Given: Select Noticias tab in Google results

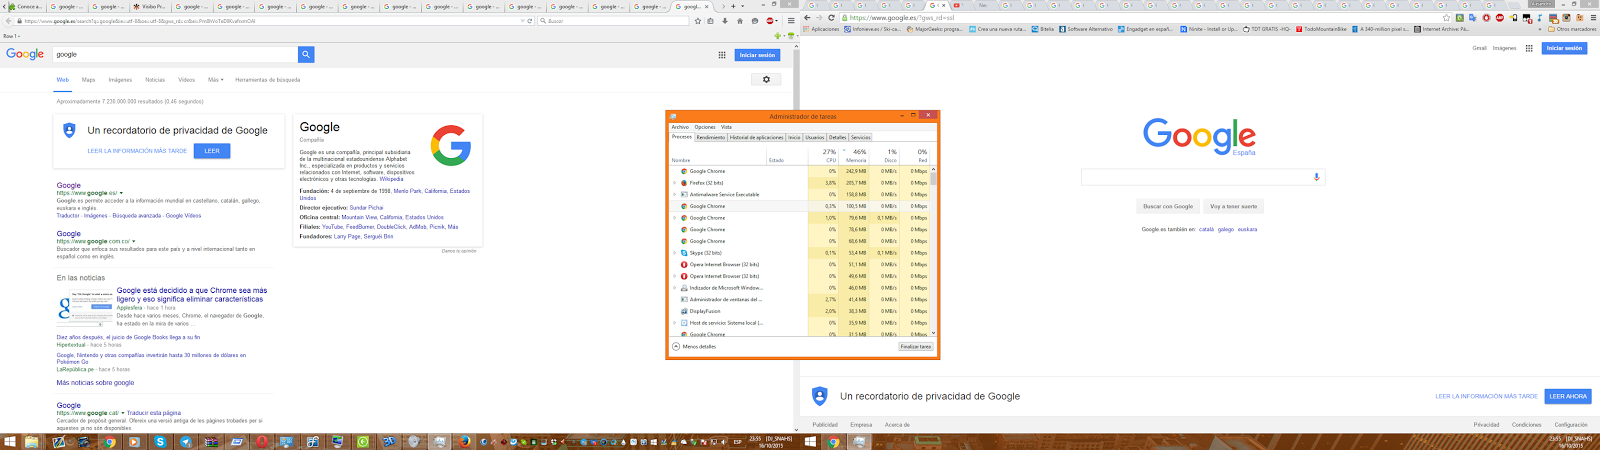Looking at the screenshot, I should point(155,80).
